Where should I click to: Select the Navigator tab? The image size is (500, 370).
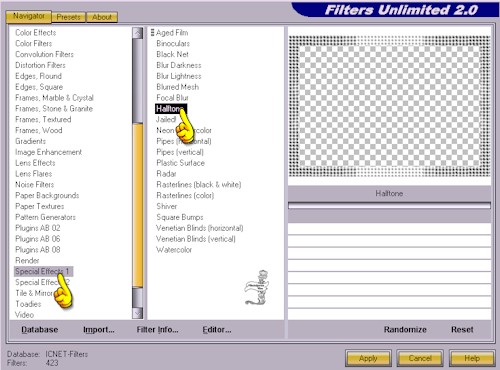point(29,16)
